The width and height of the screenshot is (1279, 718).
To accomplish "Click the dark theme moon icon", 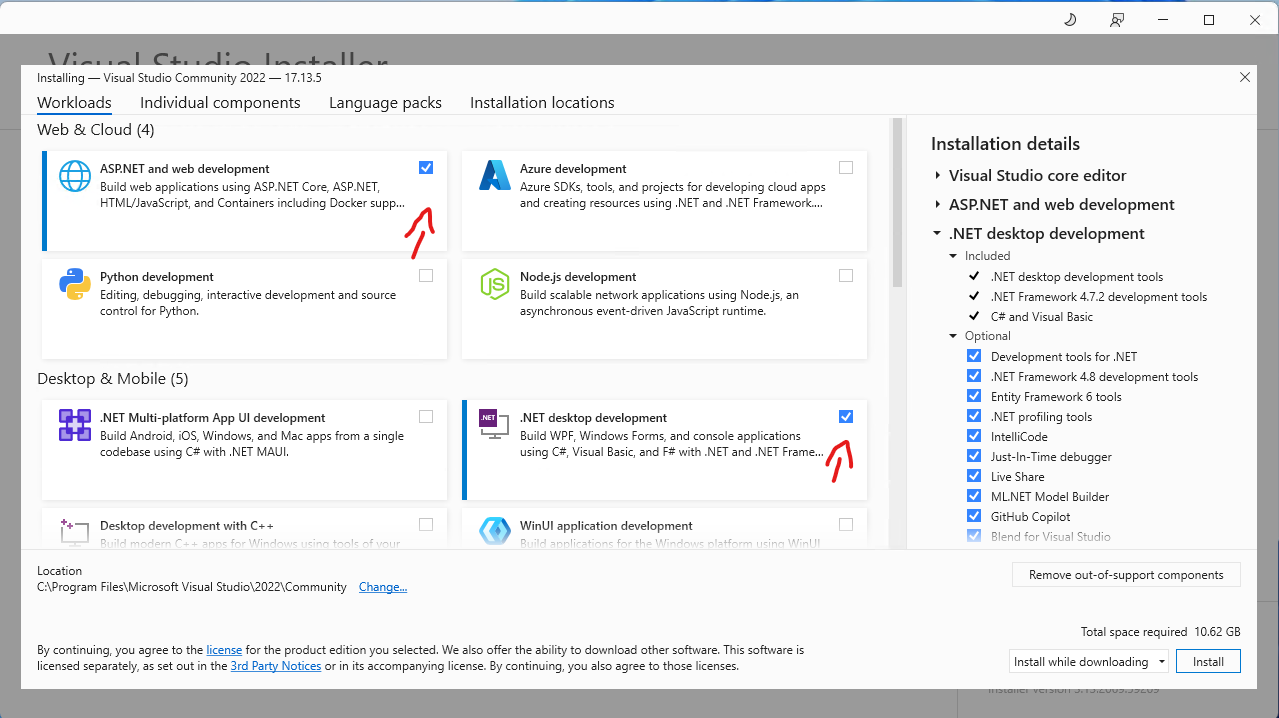I will (1070, 20).
